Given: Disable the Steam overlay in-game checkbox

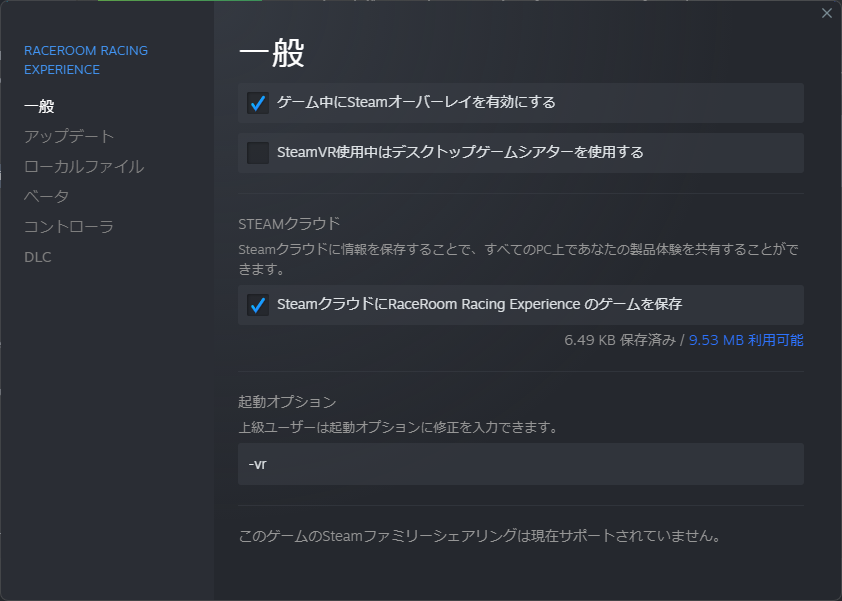Looking at the screenshot, I should 258,103.
